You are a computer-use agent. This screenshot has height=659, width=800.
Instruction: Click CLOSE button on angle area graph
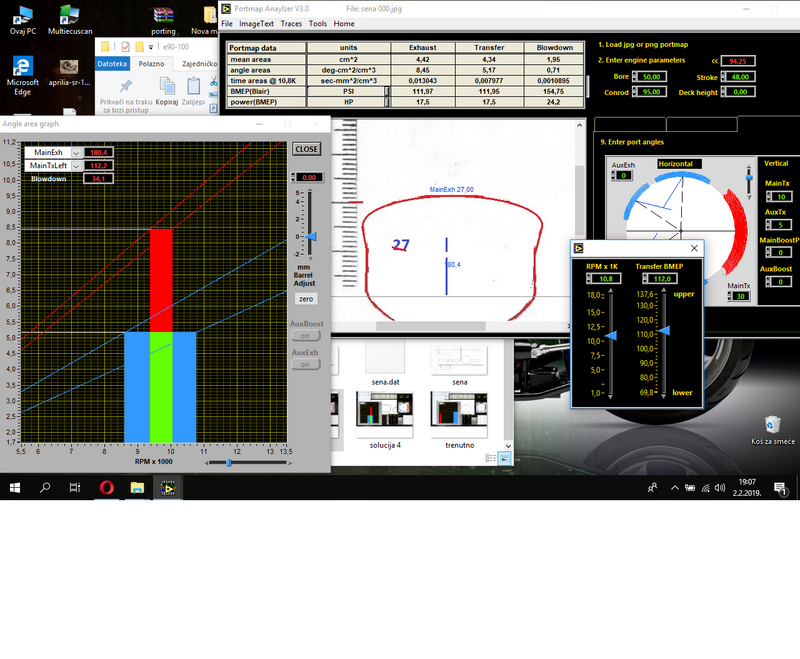307,149
